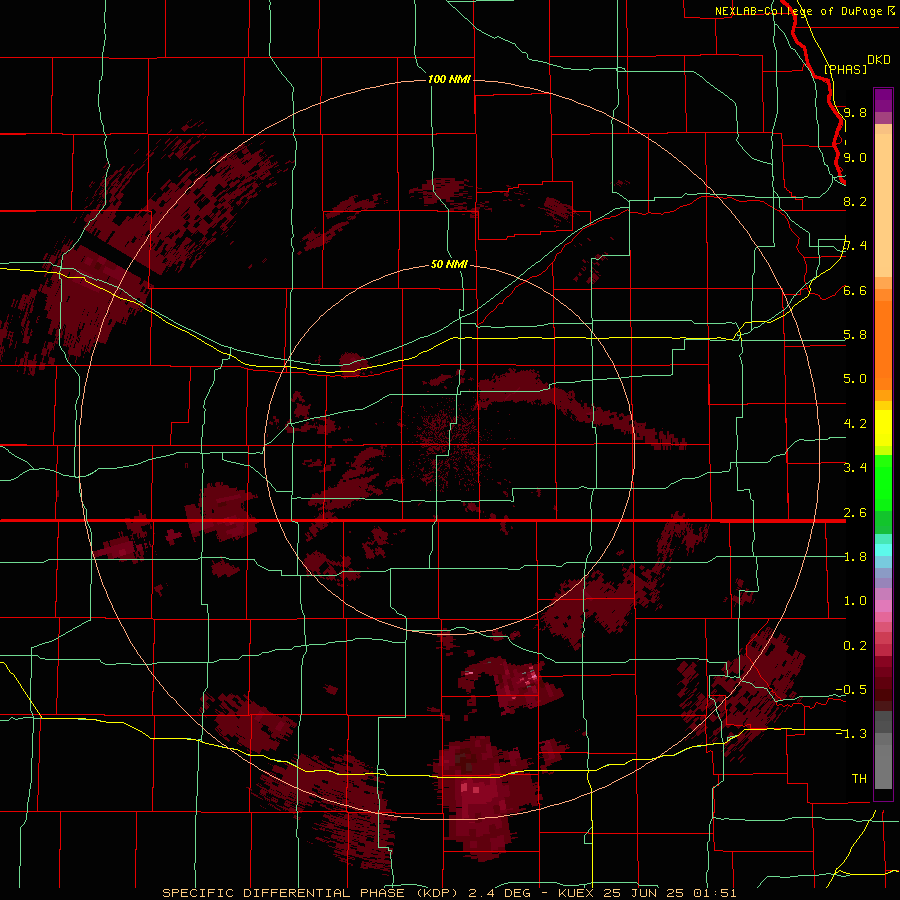900x900 pixels.
Task: Click the 2.6 legend value
Action: tap(855, 513)
